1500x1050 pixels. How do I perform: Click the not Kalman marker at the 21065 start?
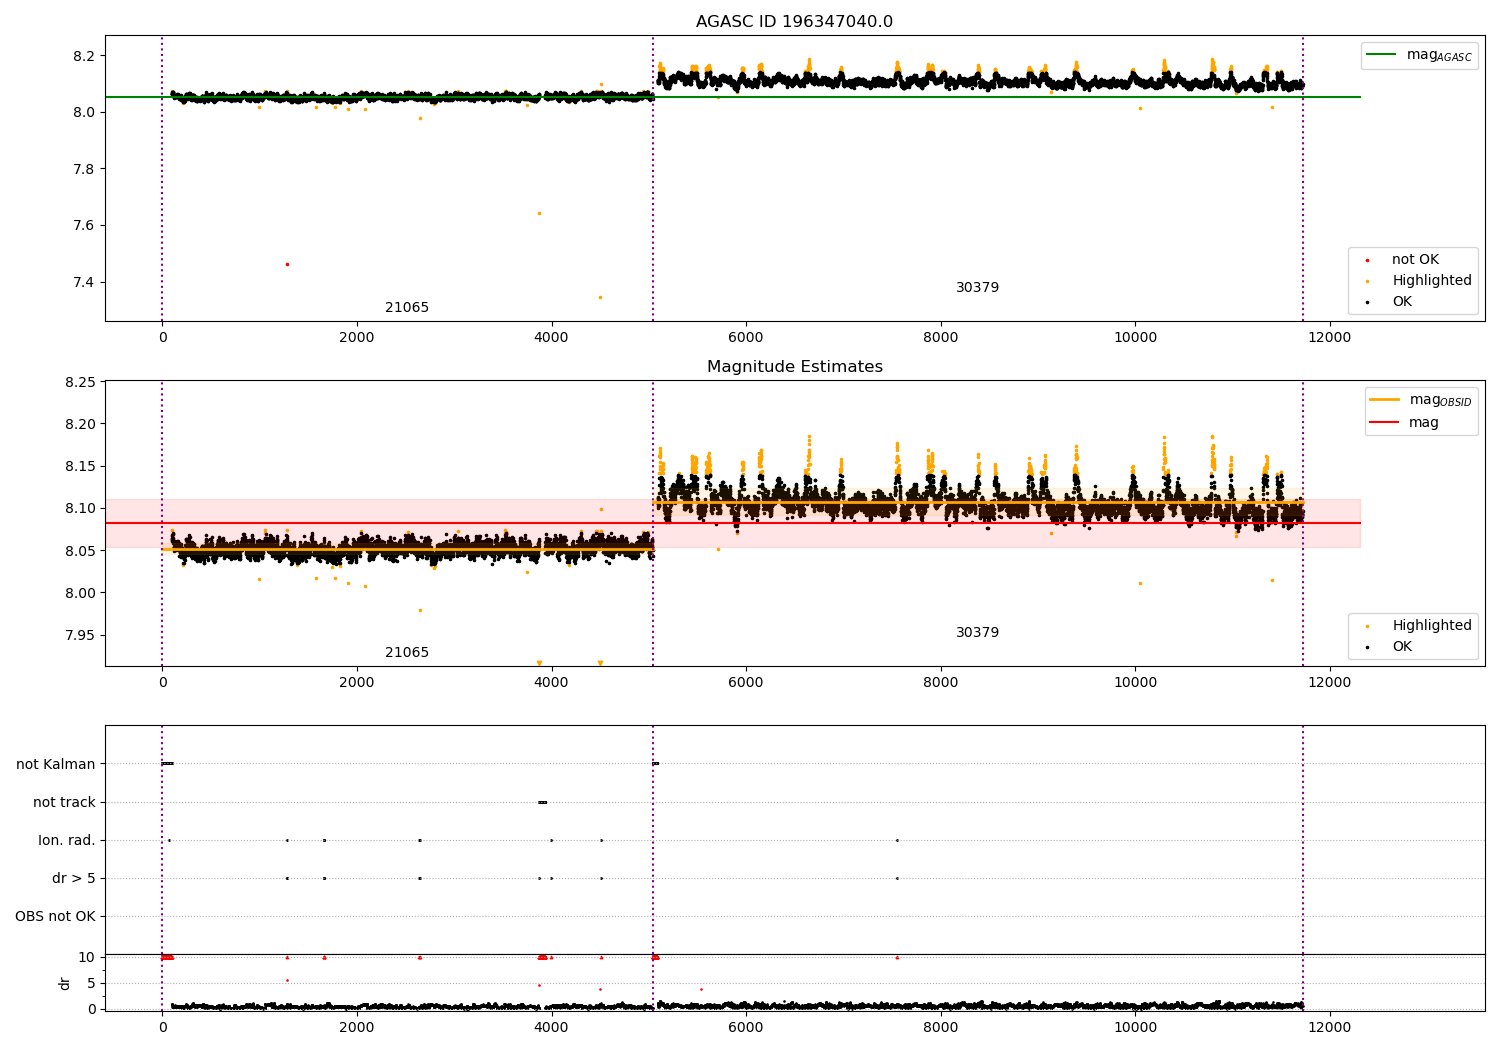167,764
